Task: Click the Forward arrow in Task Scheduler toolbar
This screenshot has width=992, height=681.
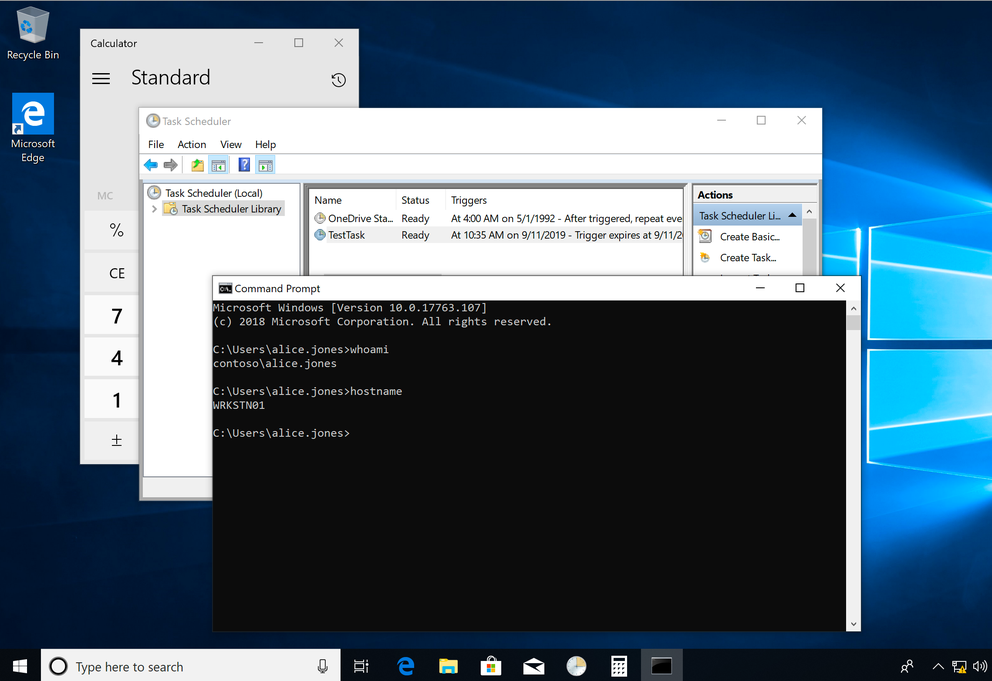Action: [x=170, y=164]
